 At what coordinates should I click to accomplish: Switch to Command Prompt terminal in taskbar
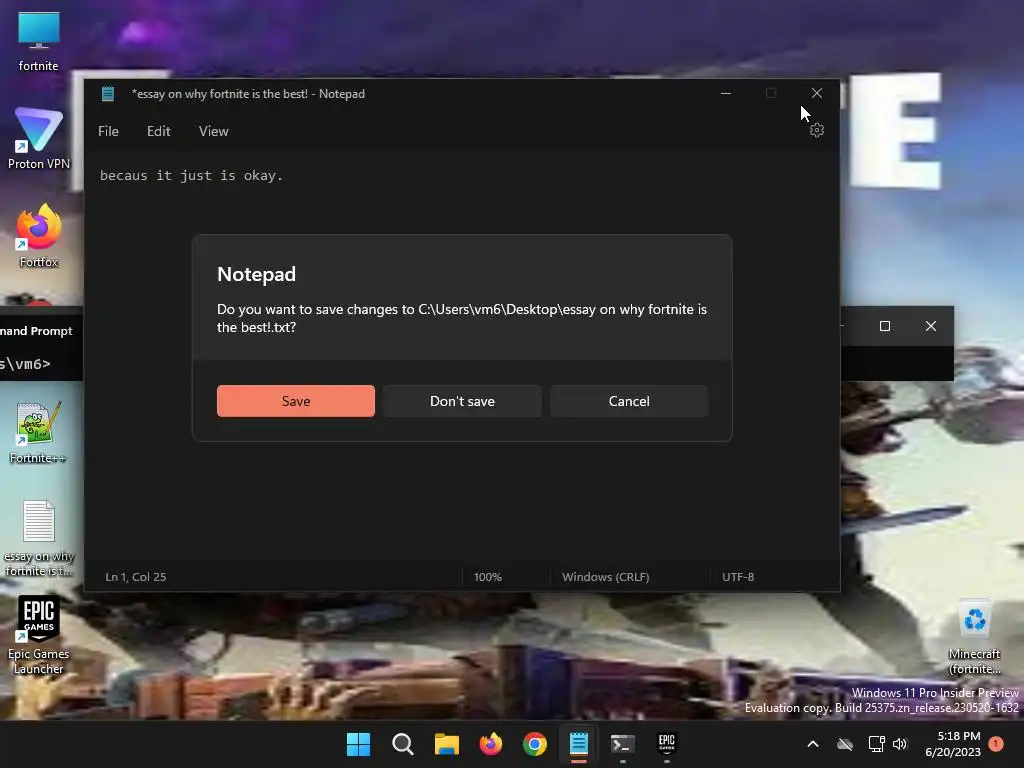tap(622, 744)
